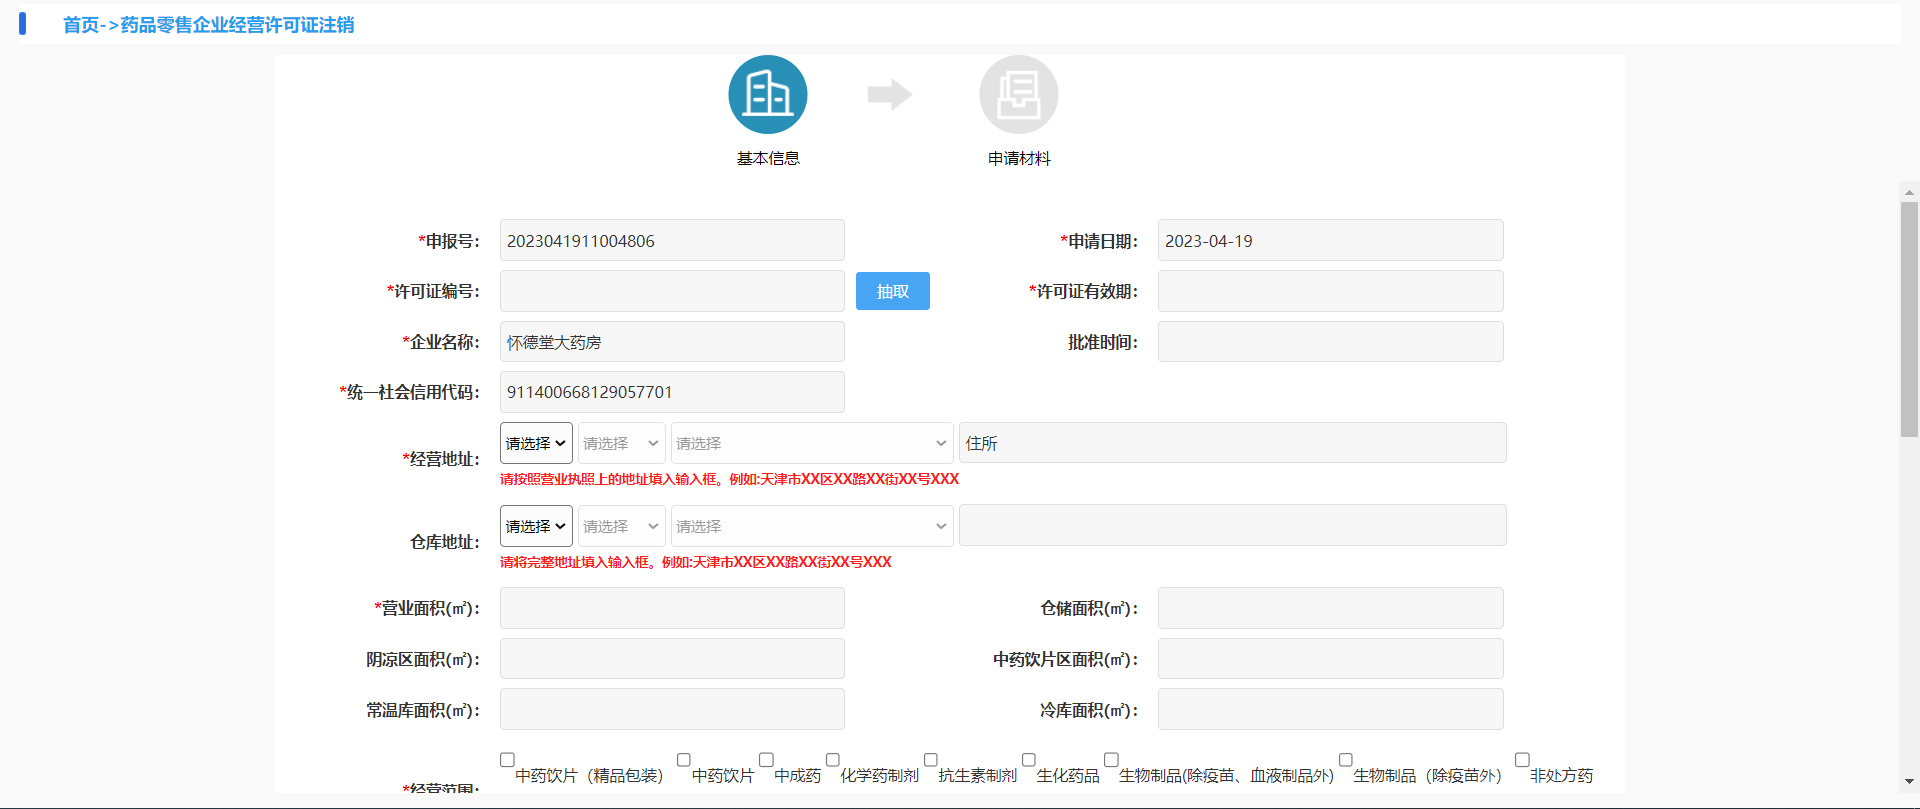Click the gray arrow between steps

(889, 95)
